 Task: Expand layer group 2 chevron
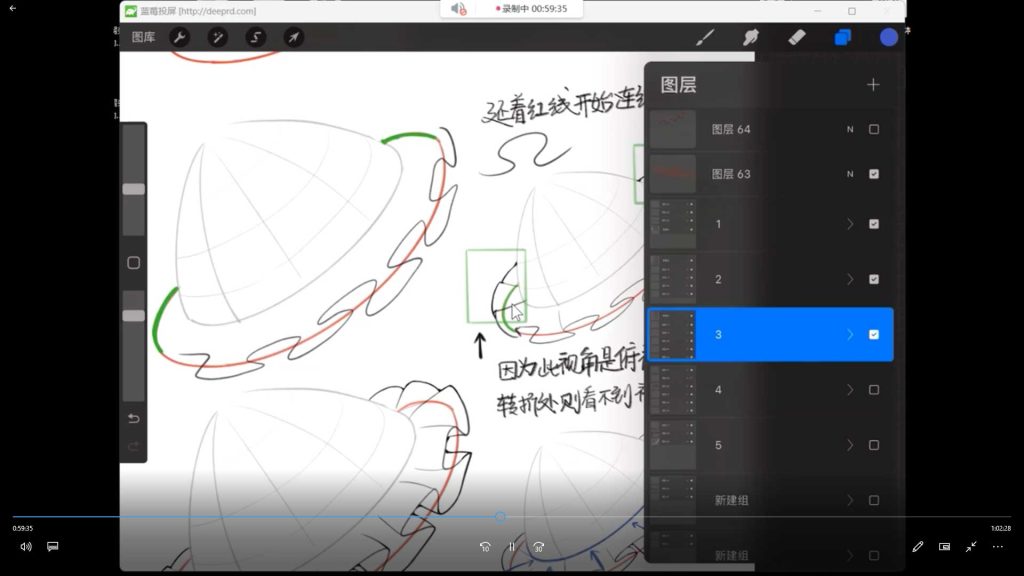[x=850, y=279]
